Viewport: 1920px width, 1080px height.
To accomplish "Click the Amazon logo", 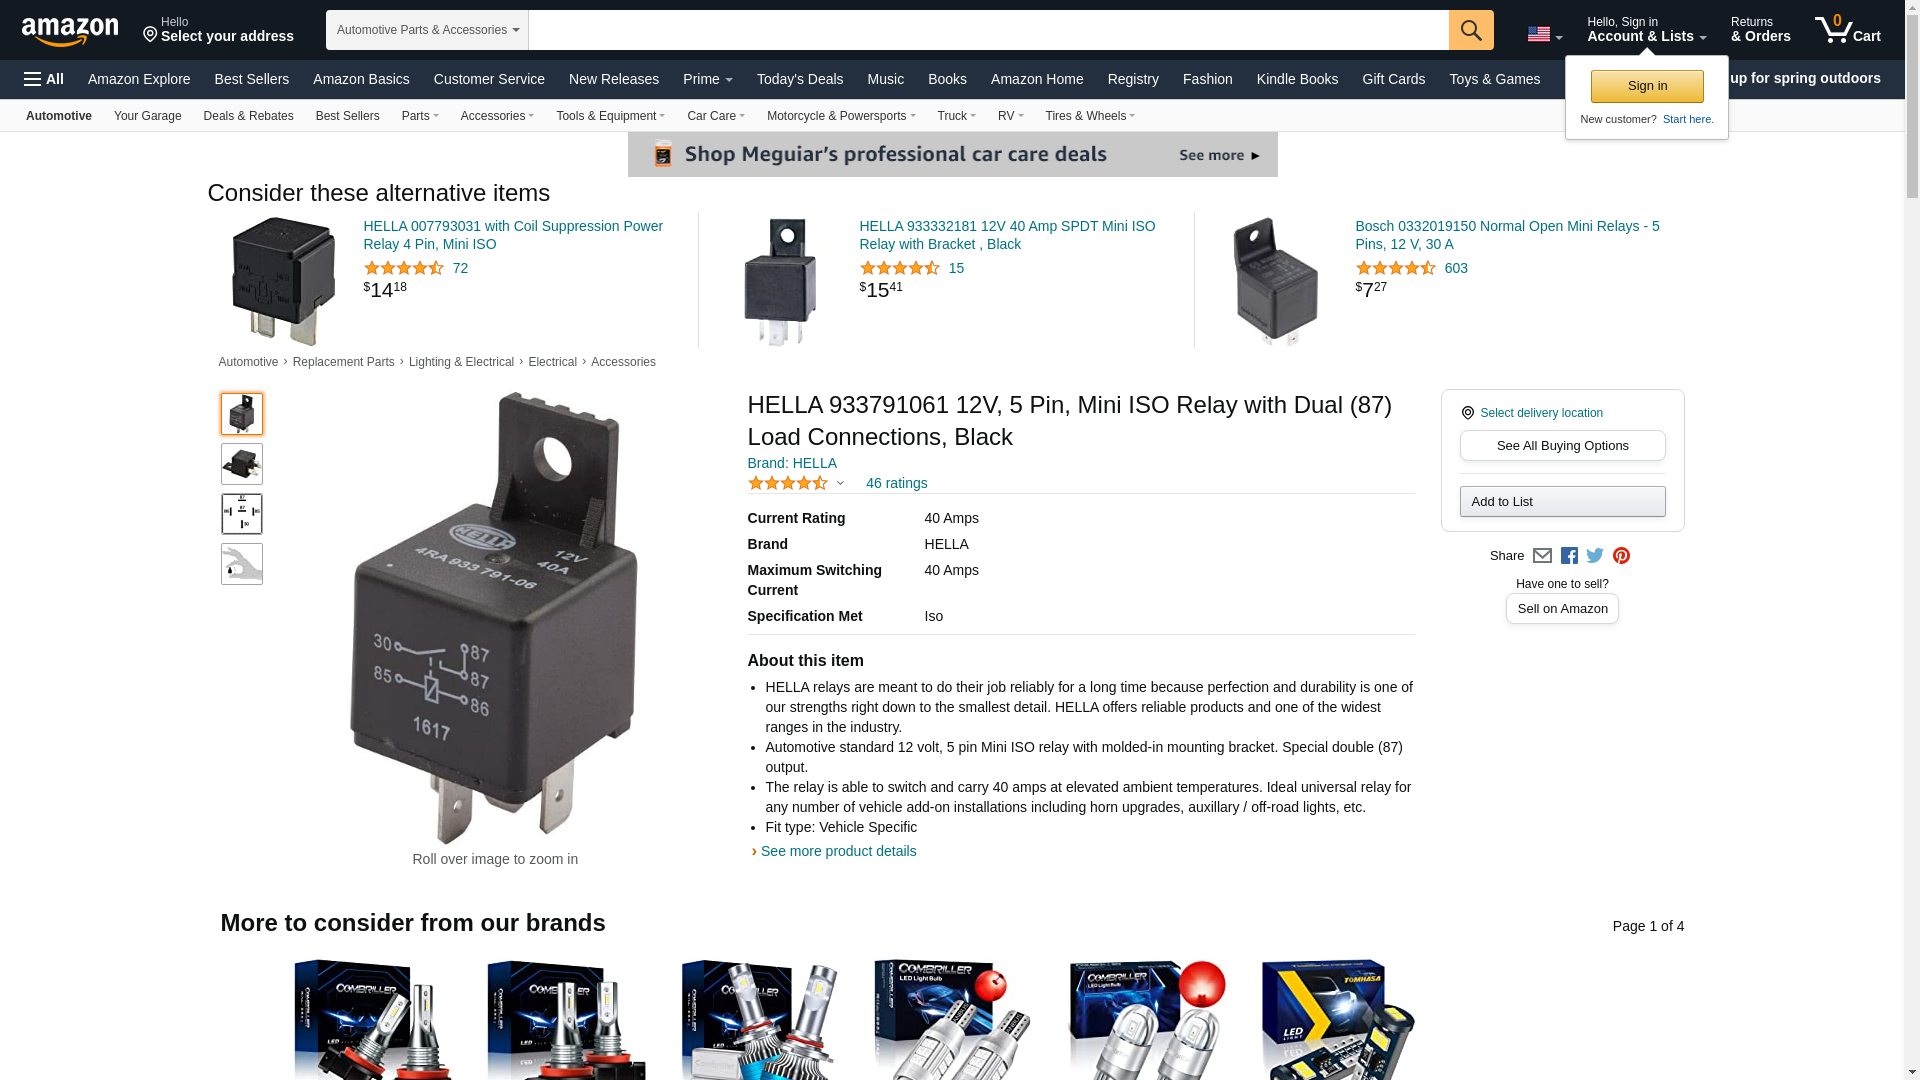I will [70, 31].
